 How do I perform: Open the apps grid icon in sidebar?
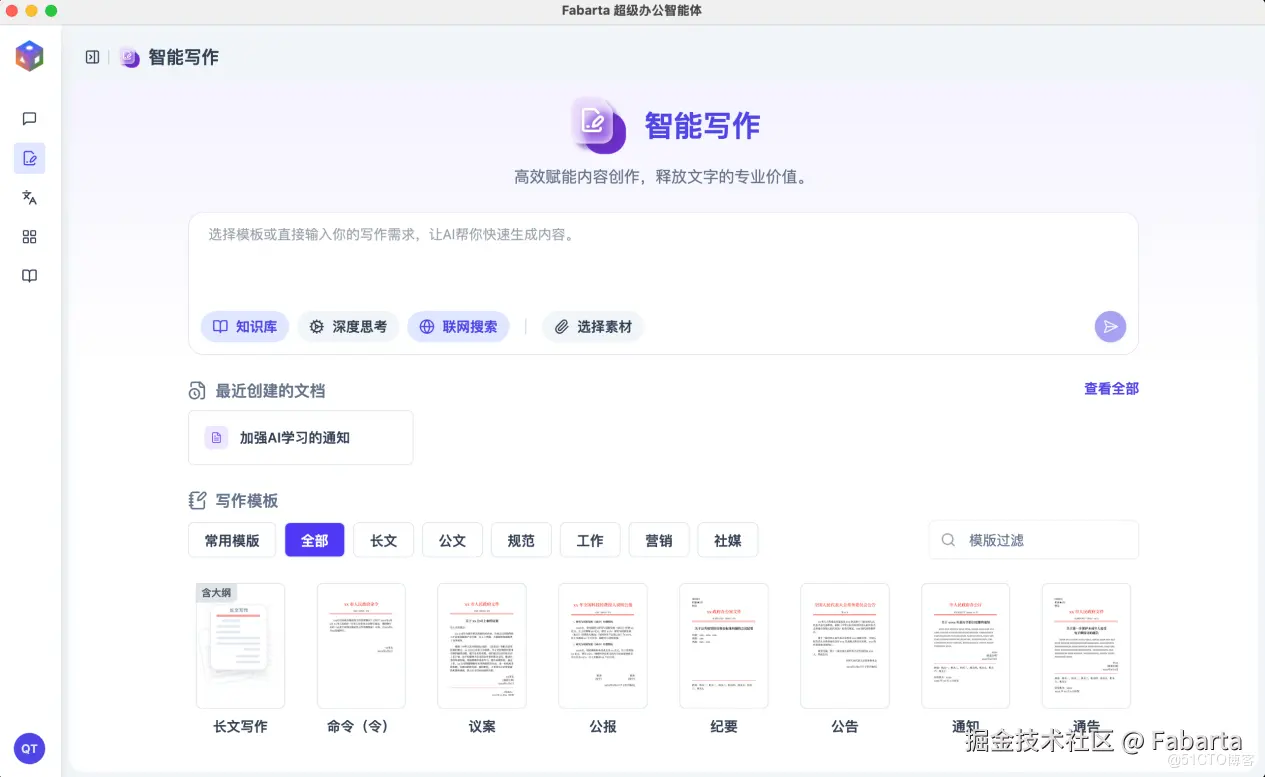(29, 236)
